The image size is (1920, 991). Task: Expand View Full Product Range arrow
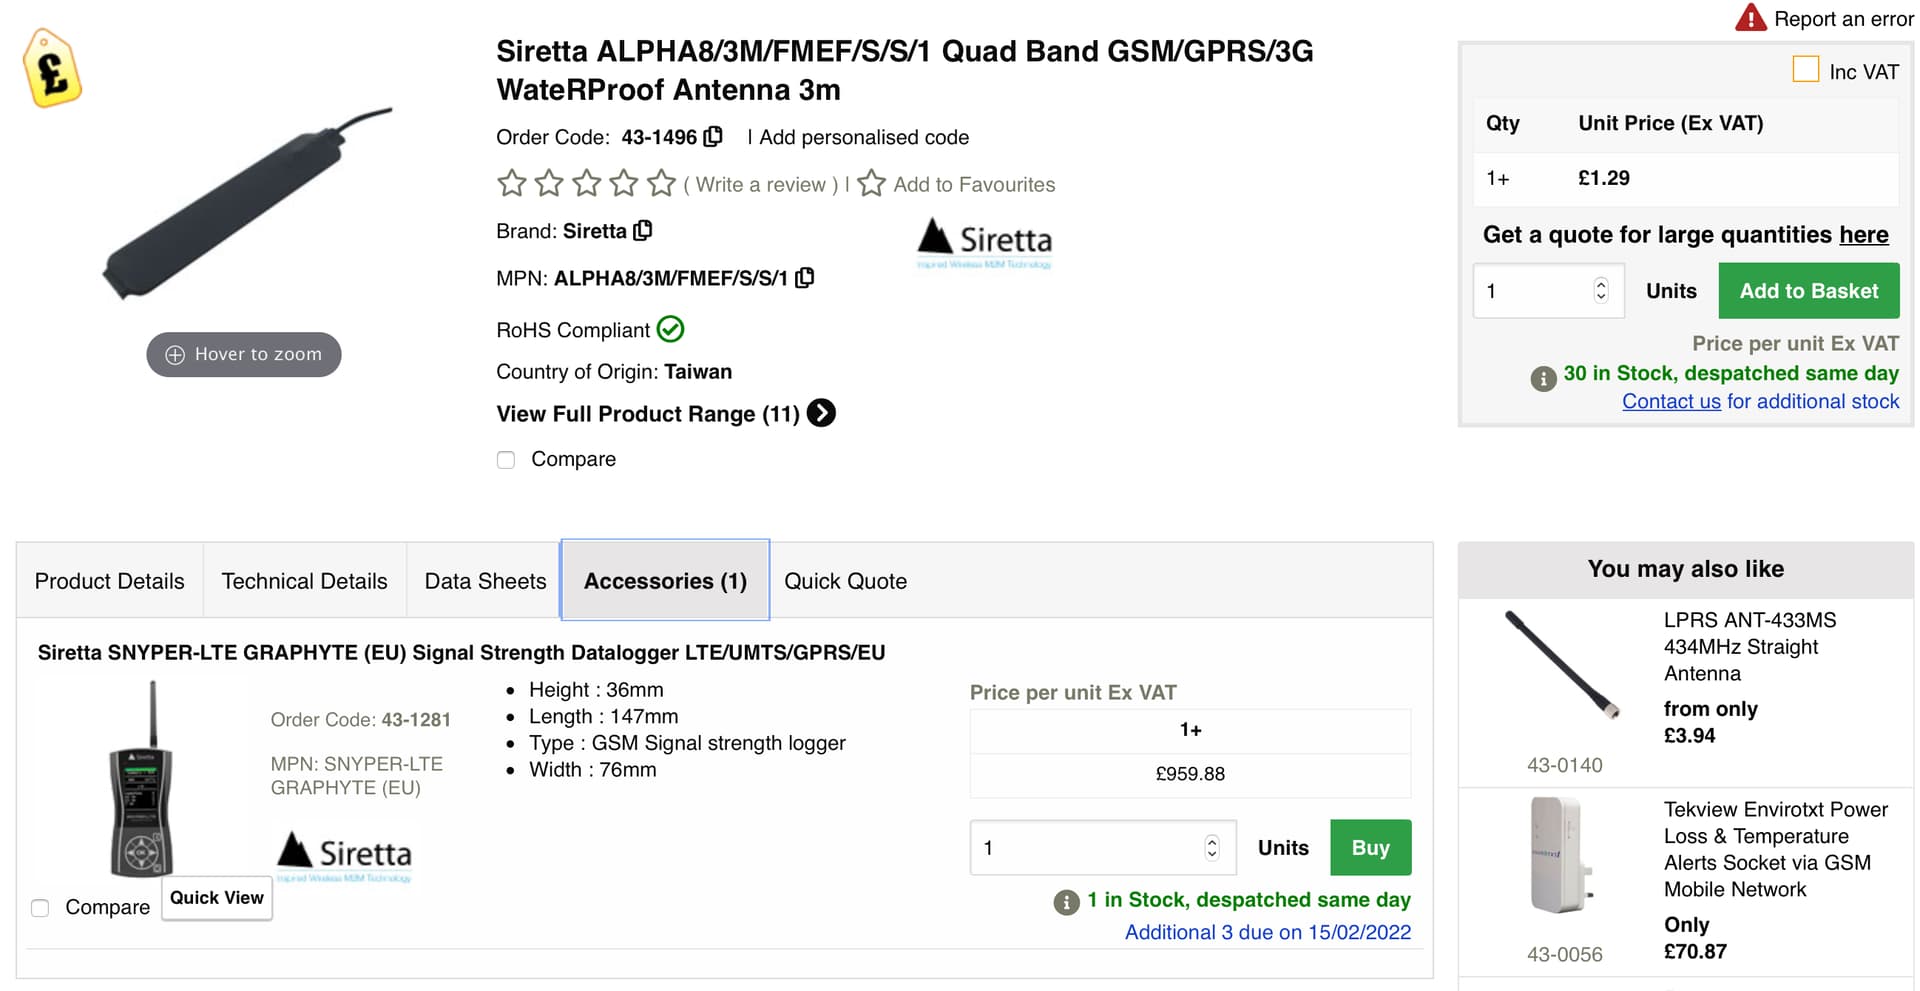[x=821, y=413]
